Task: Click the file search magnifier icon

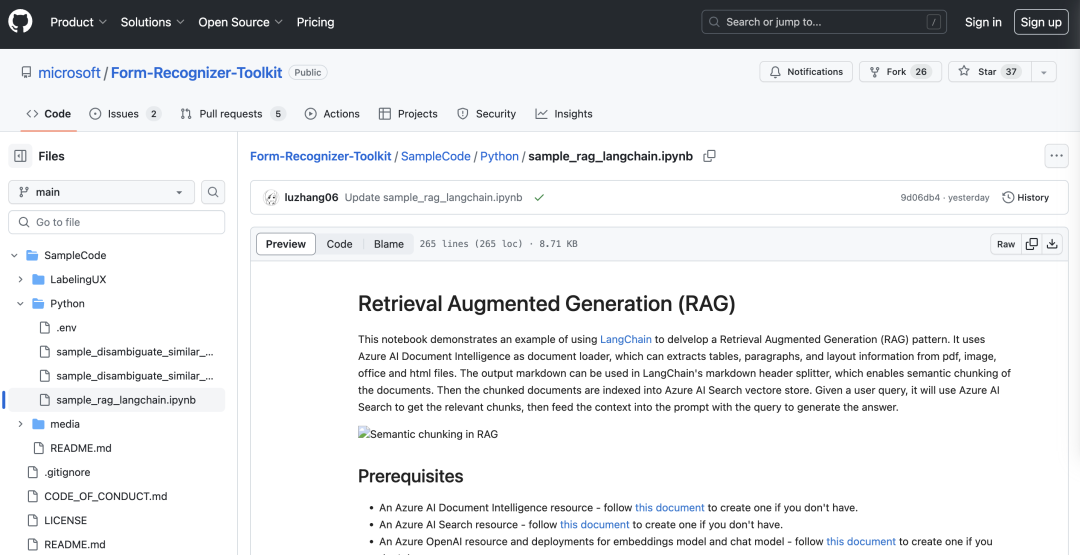Action: point(213,192)
